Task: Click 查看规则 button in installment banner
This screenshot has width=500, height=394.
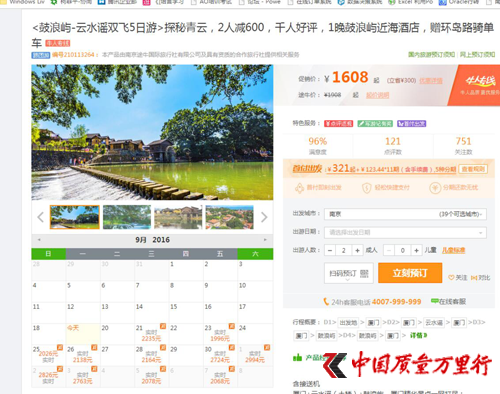Action: pyautogui.click(x=473, y=169)
